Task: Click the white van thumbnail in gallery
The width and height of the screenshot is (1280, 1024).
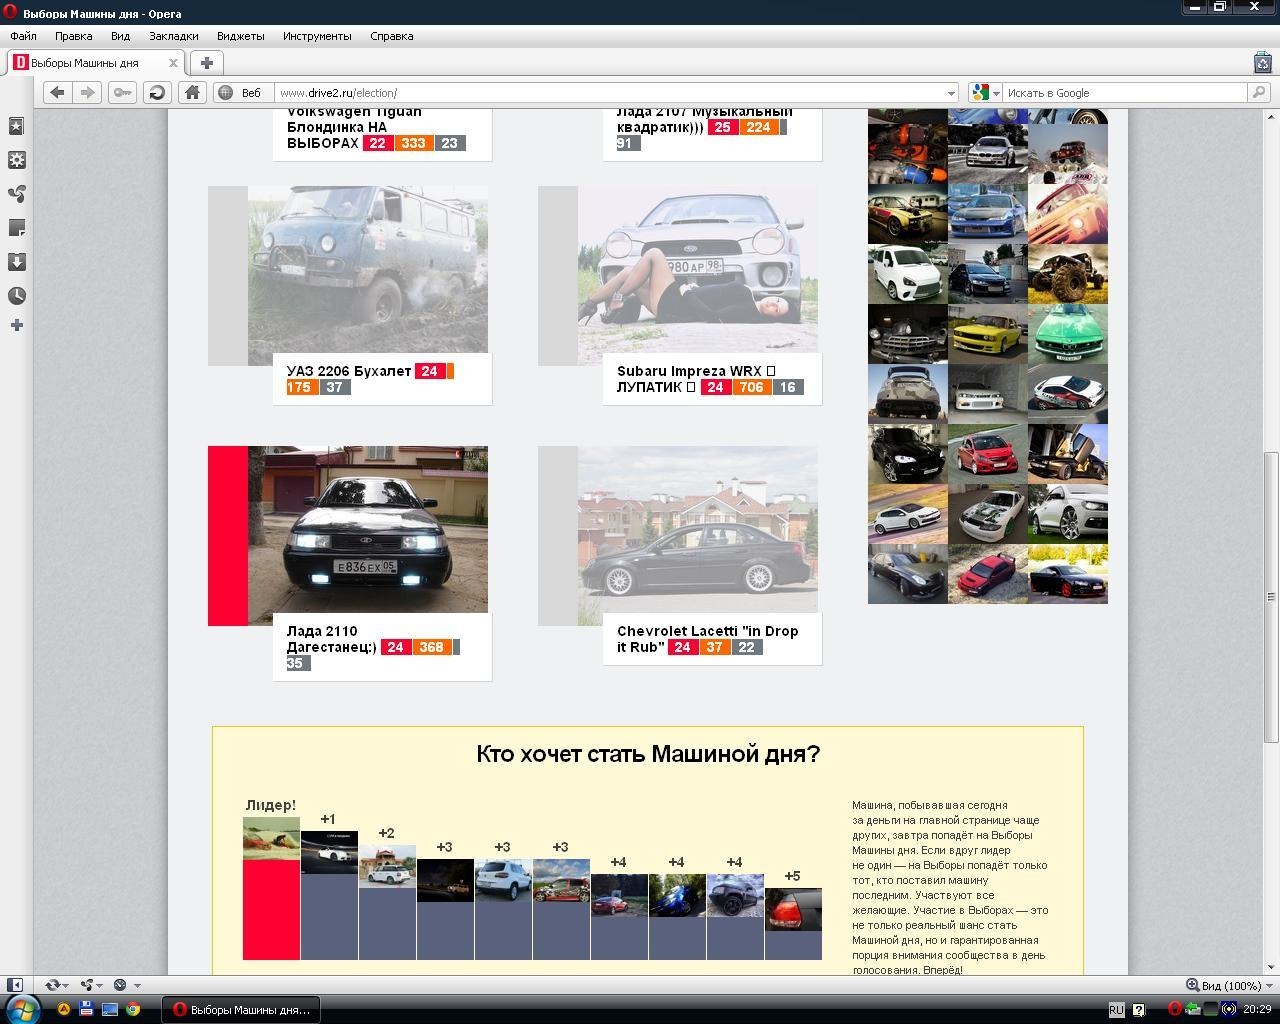Action: click(907, 274)
